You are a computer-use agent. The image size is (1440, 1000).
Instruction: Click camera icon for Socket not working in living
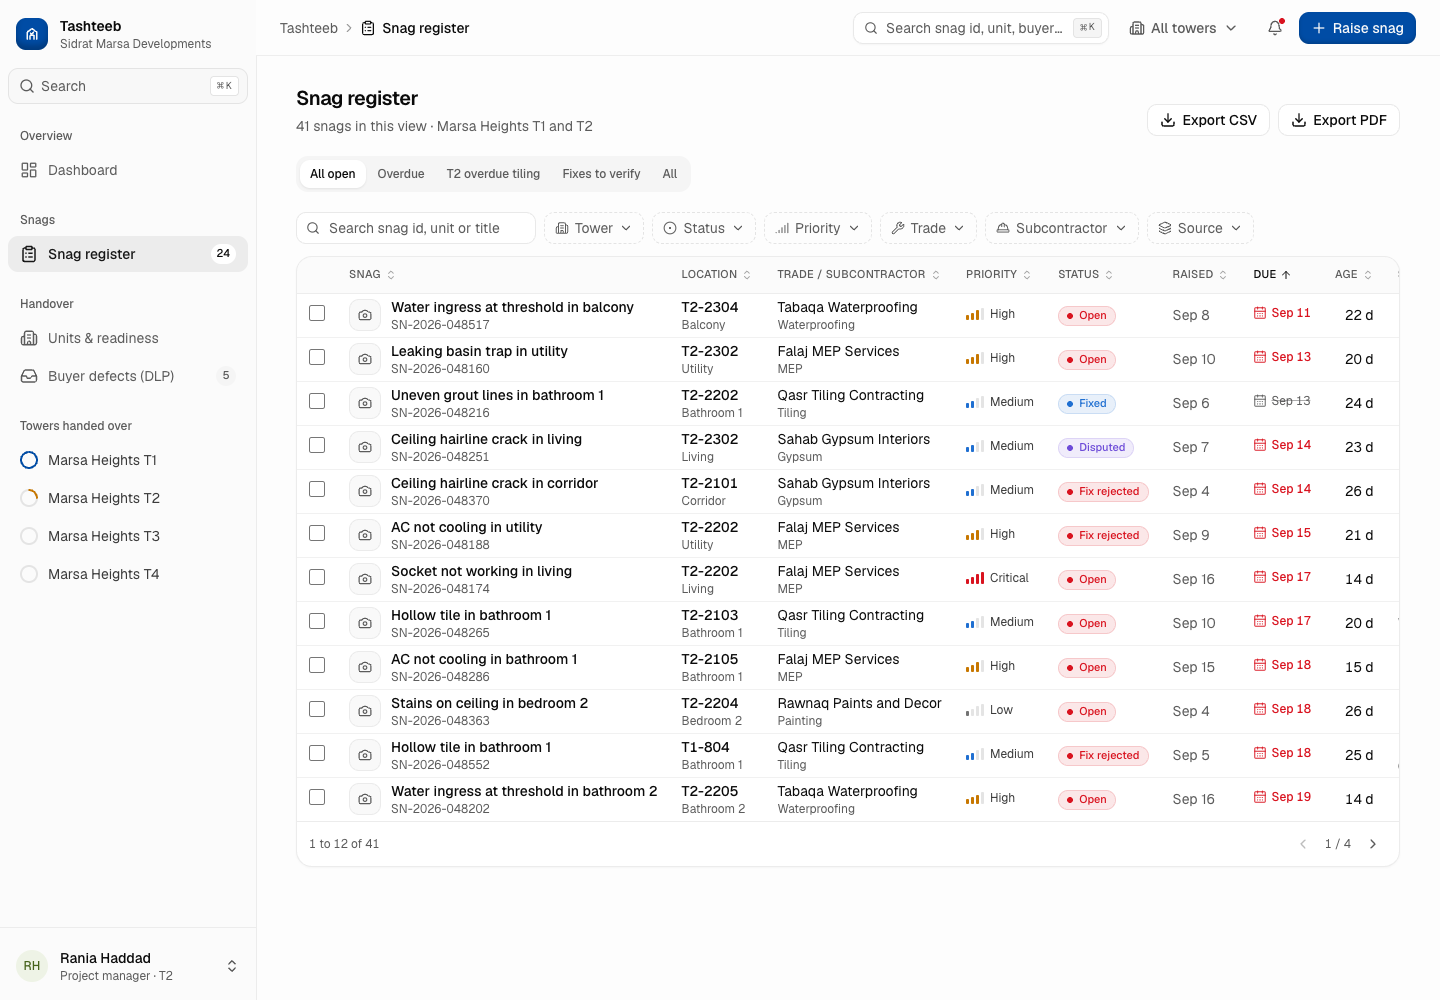(x=365, y=579)
